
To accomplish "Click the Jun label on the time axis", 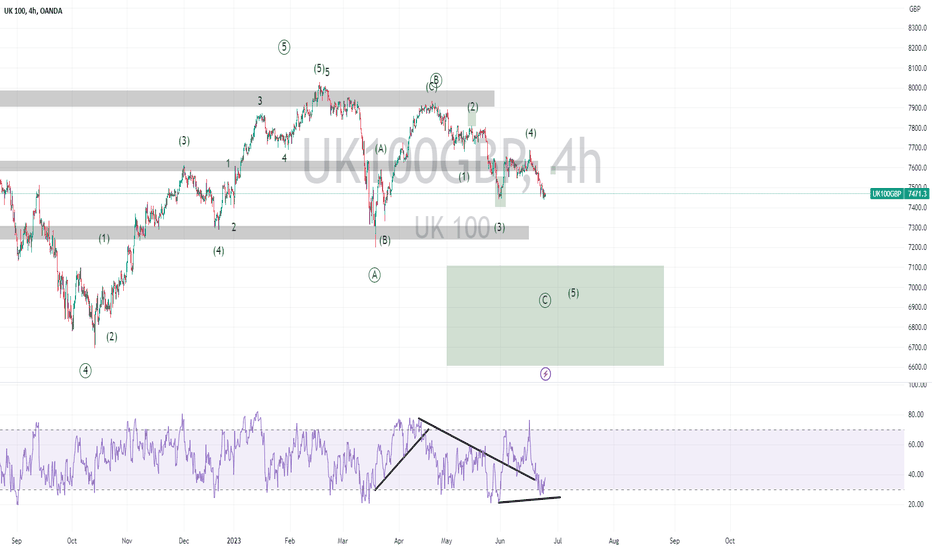I will (500, 541).
